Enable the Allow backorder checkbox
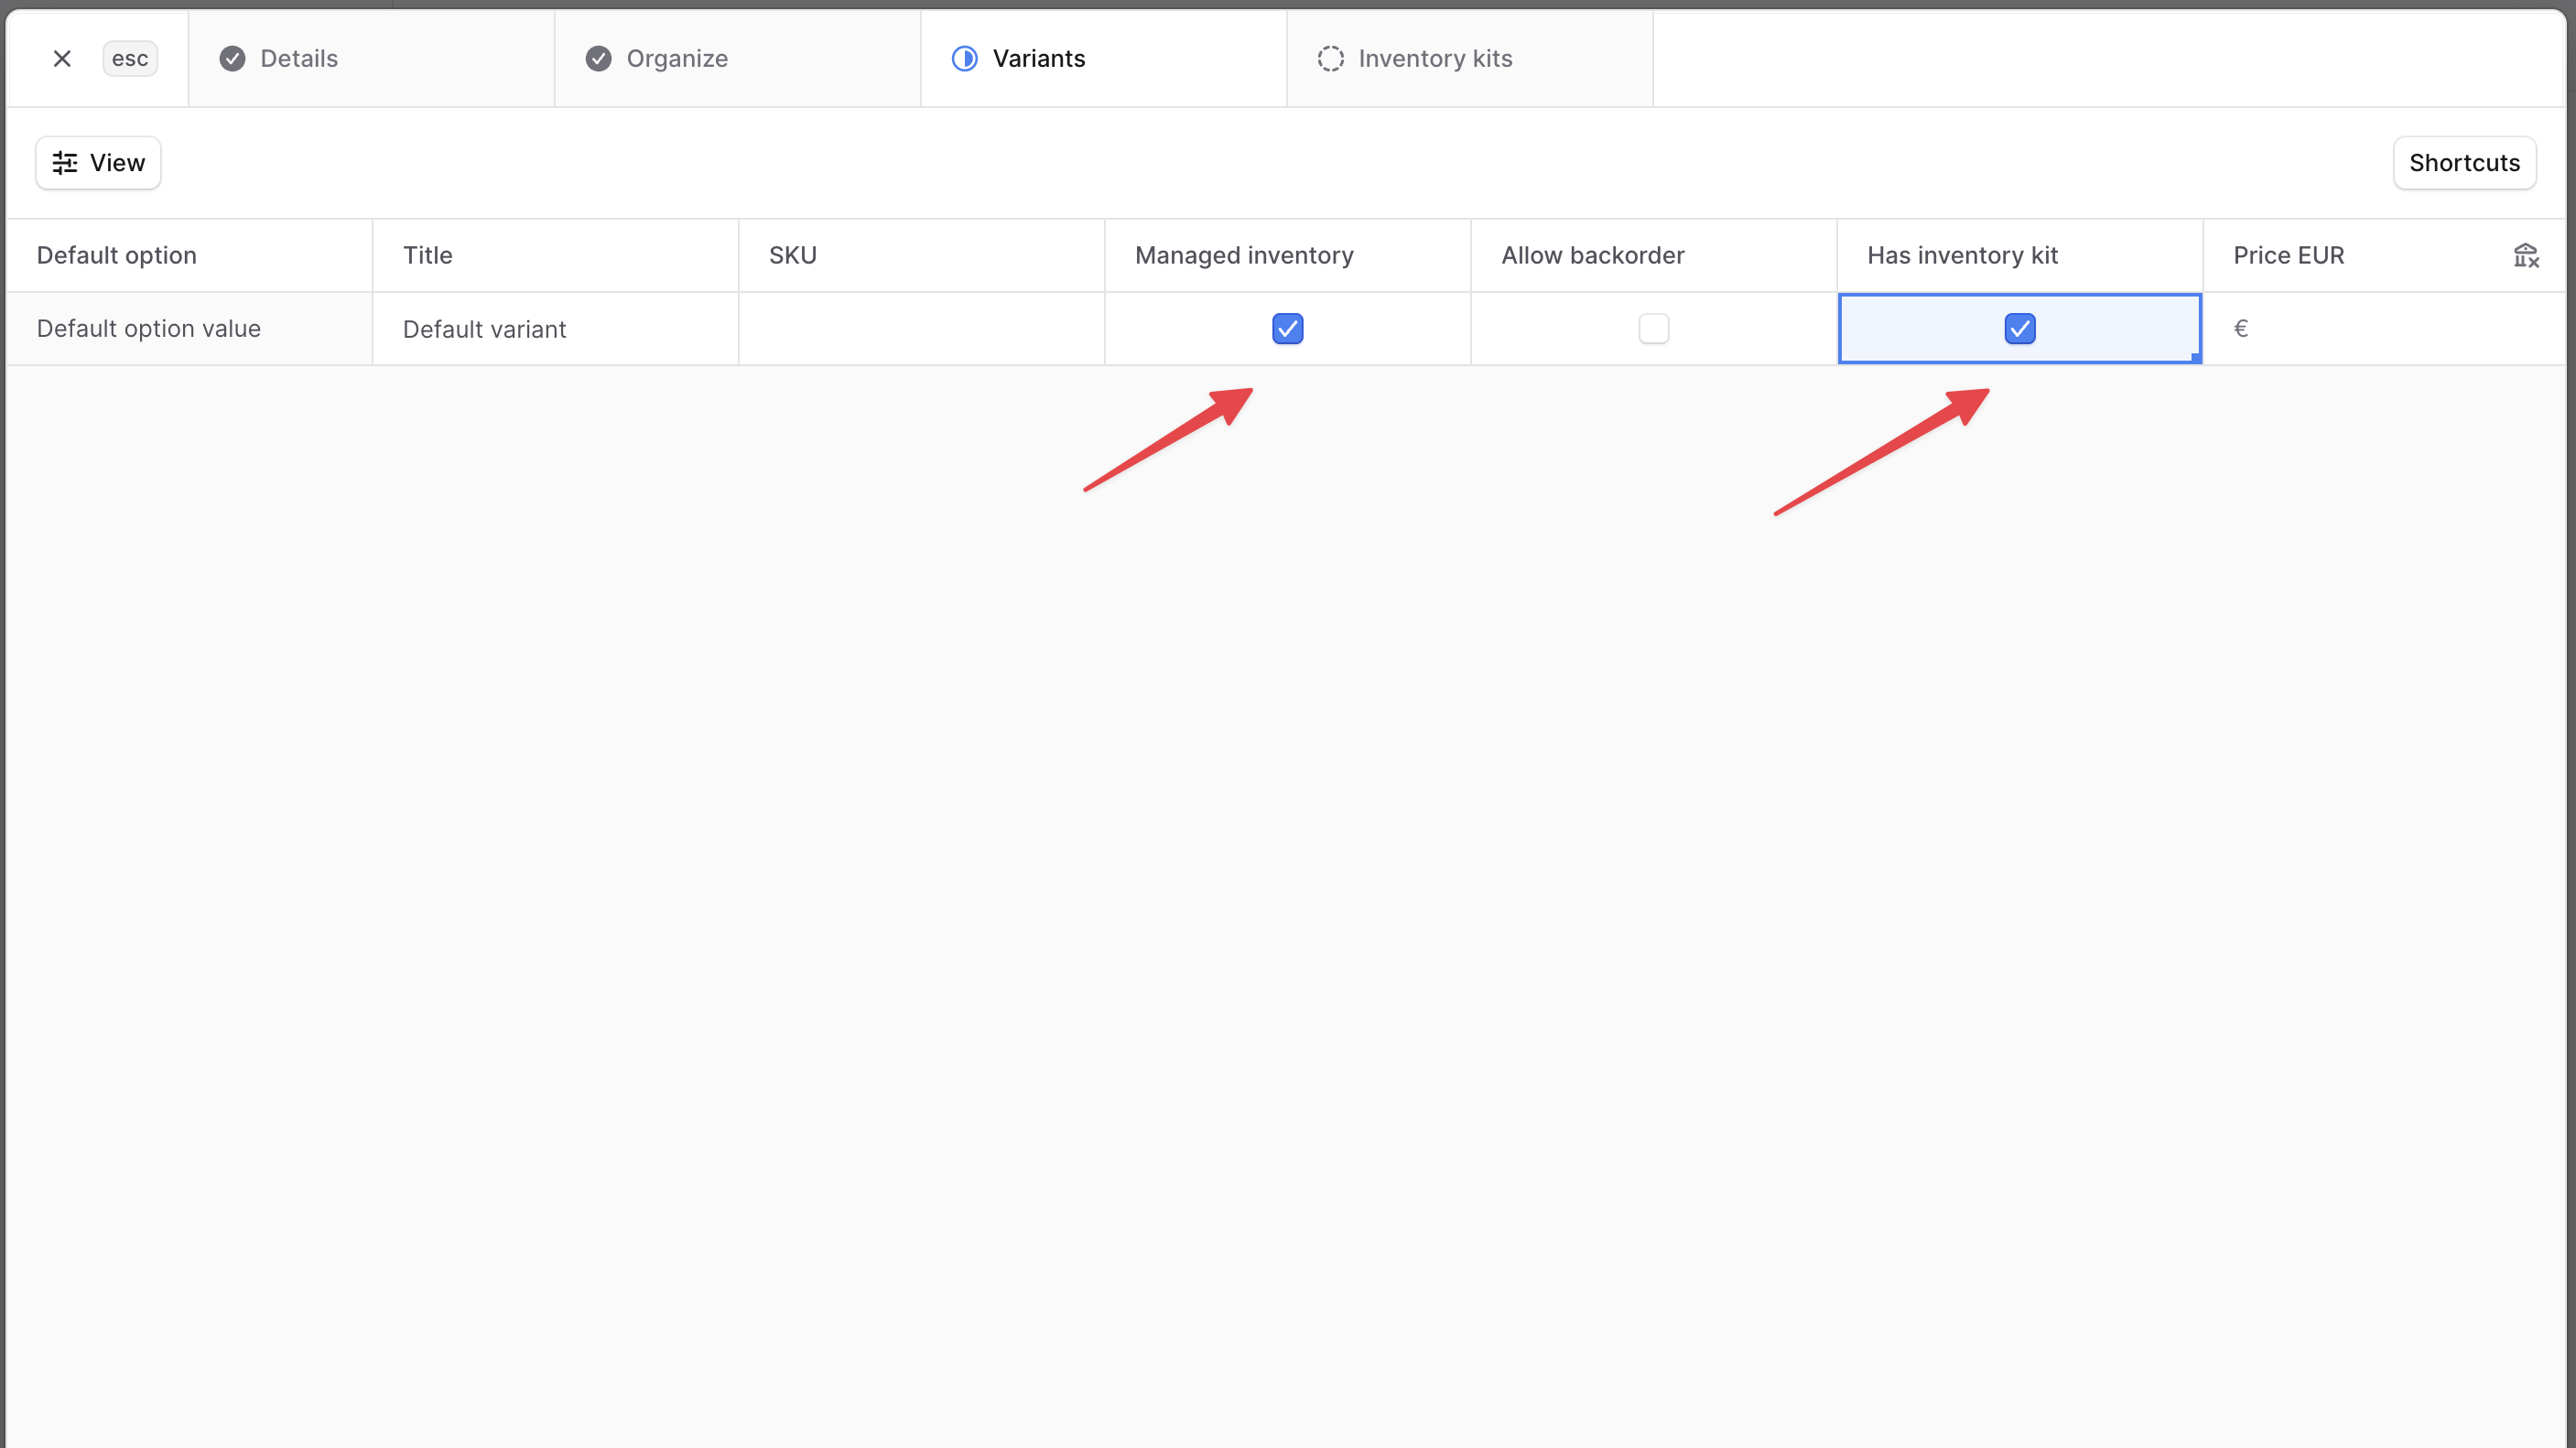Screen dimensions: 2576x1448 coord(1653,329)
